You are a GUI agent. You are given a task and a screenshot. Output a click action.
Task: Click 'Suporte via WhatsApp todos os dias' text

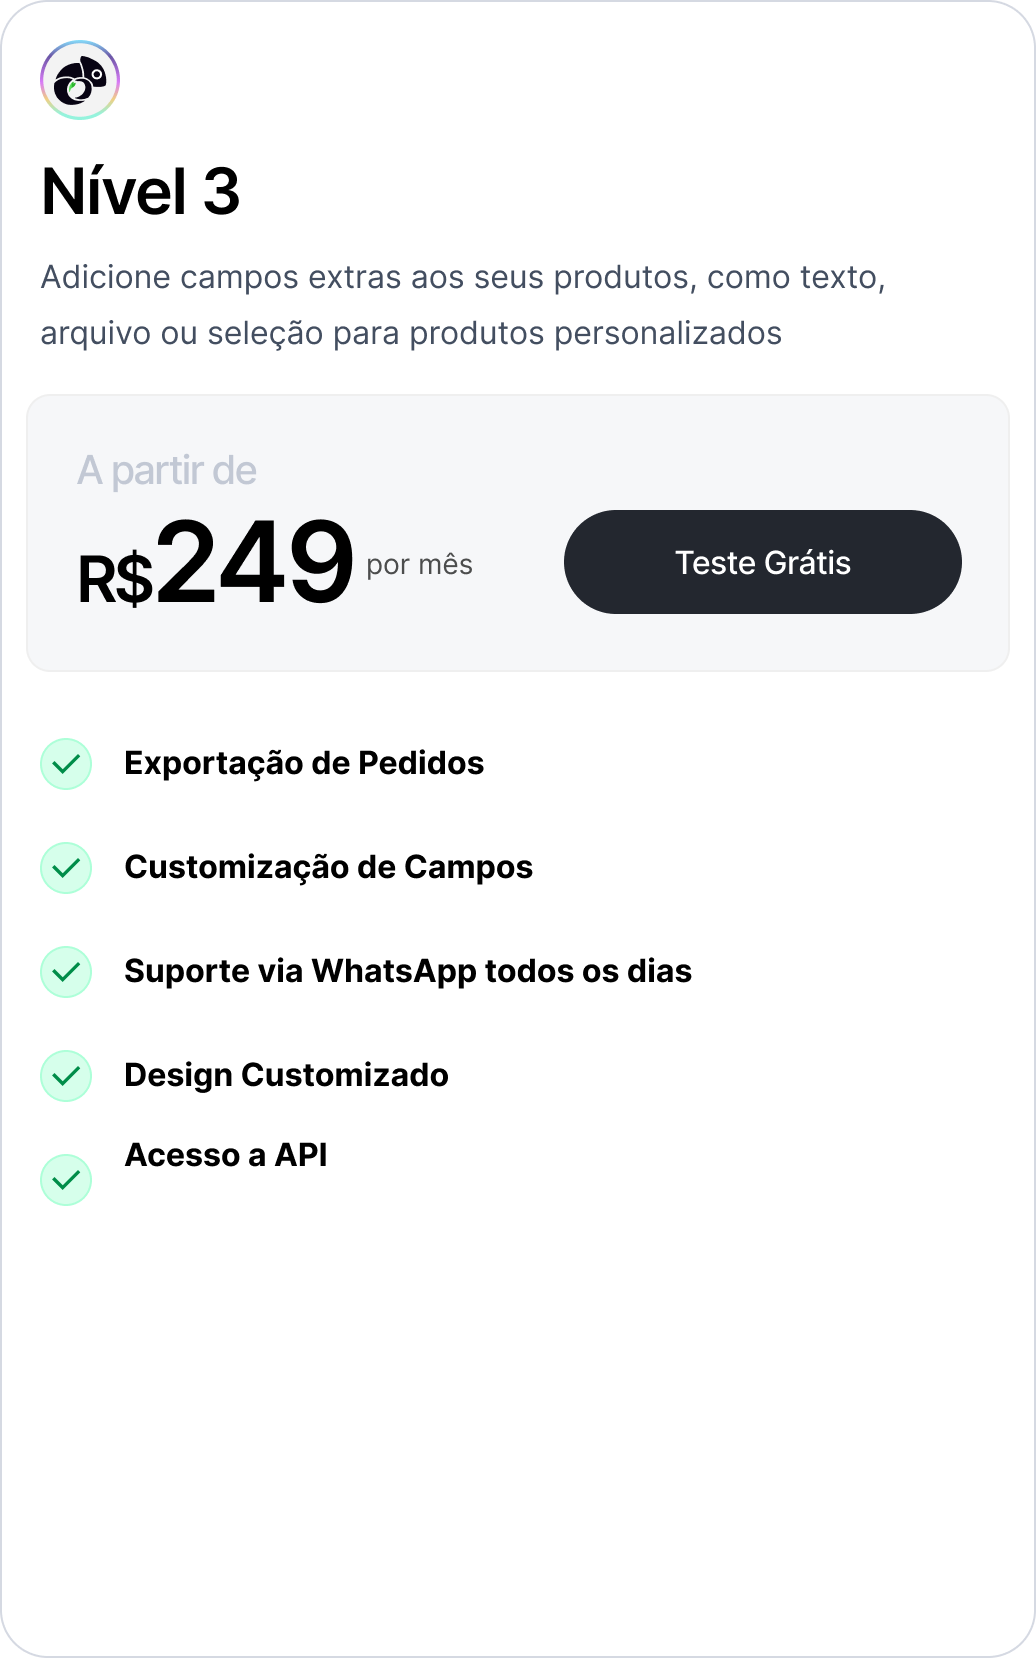pos(408,971)
